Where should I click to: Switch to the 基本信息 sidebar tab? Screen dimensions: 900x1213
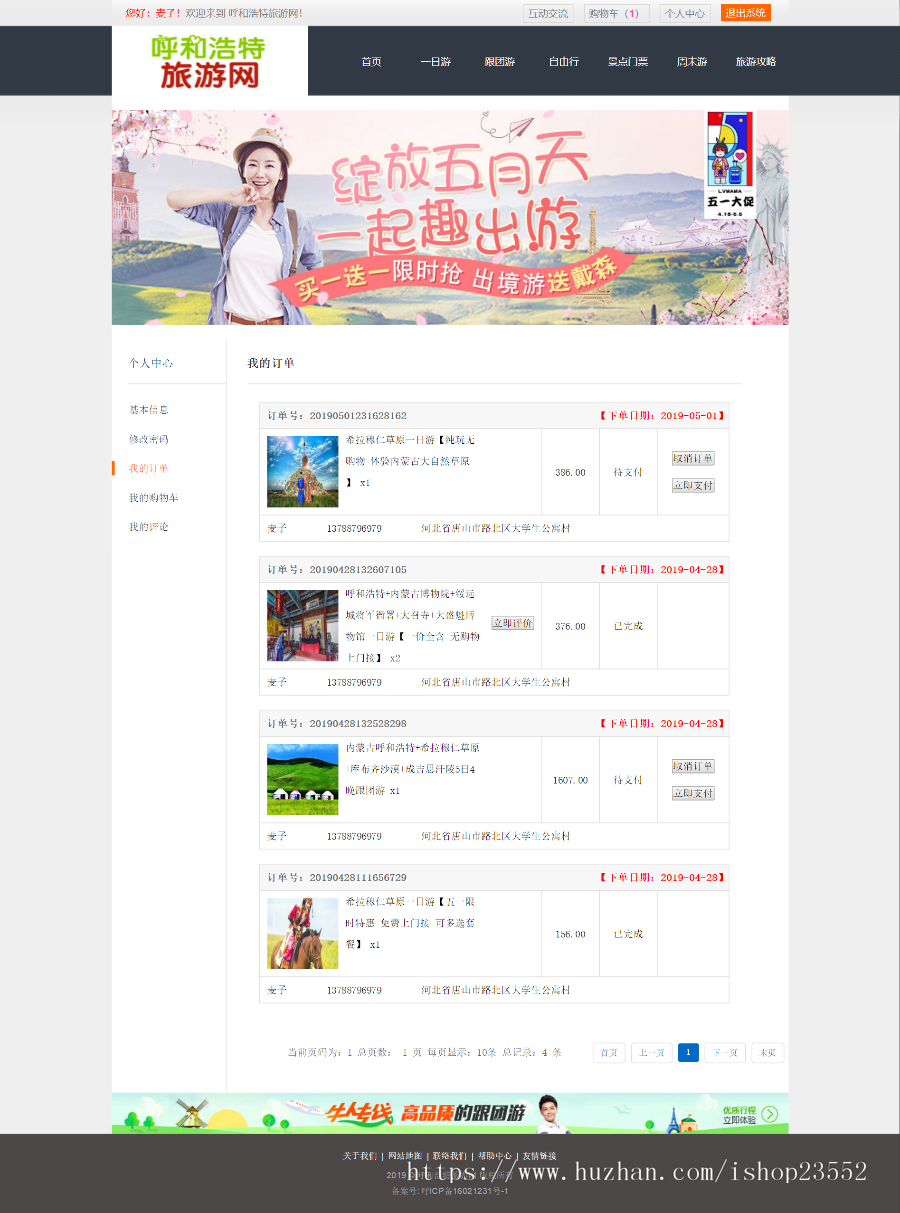(x=147, y=409)
